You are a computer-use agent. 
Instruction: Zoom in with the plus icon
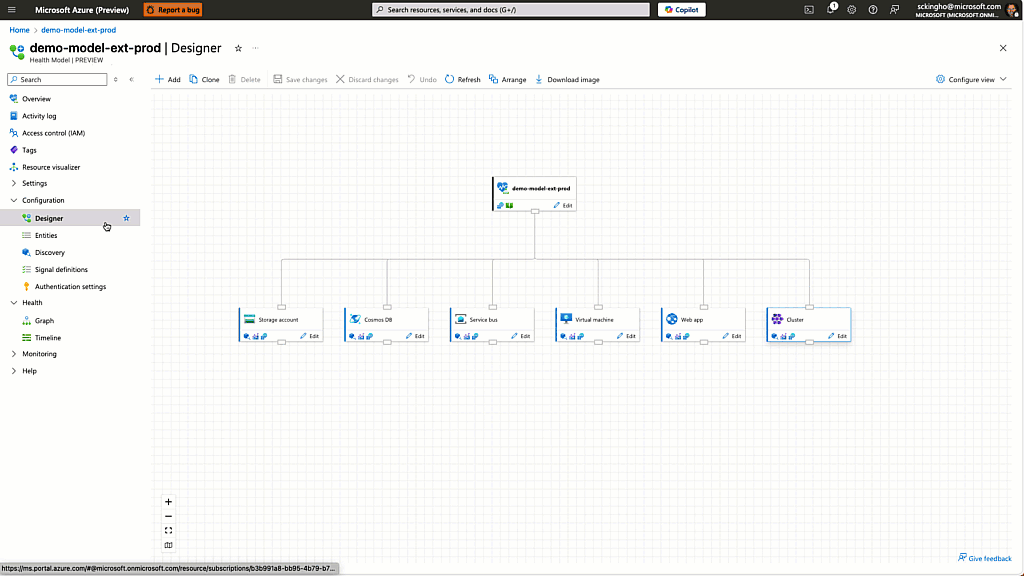(x=168, y=502)
